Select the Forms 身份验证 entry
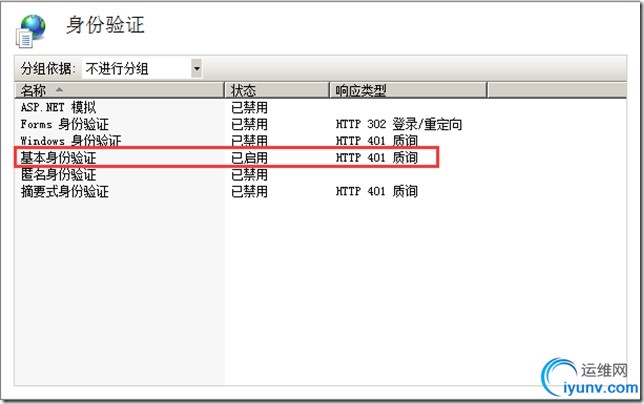The height and width of the screenshot is (404, 644). tap(64, 124)
